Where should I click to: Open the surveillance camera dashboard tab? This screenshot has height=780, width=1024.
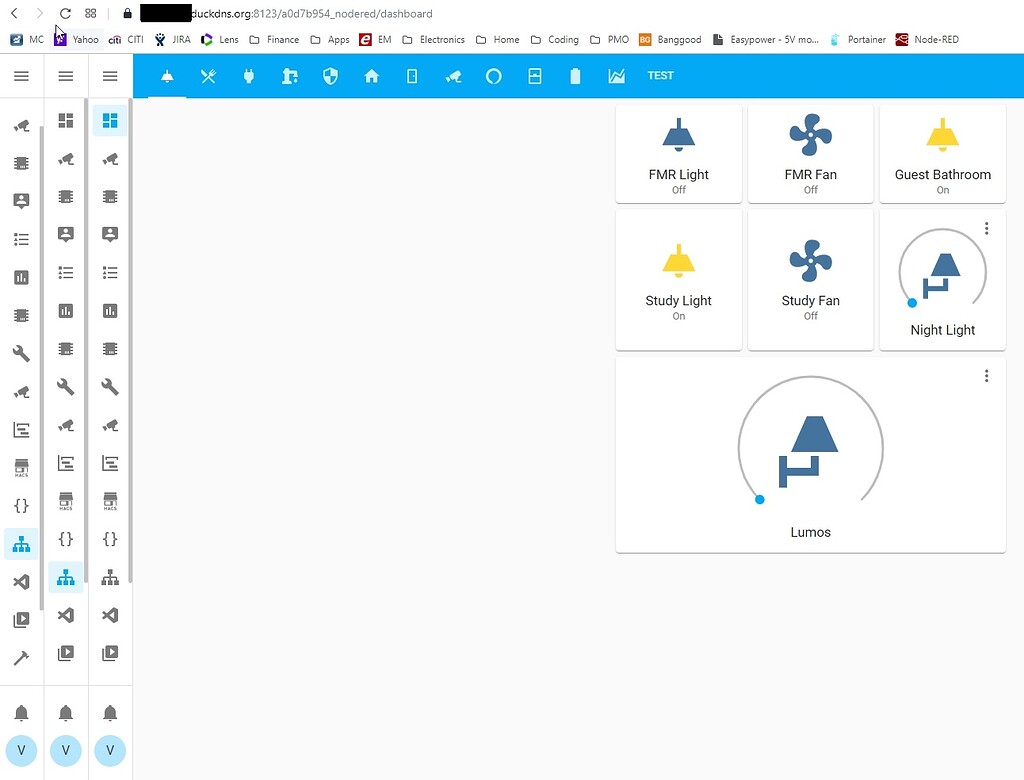[x=453, y=75]
